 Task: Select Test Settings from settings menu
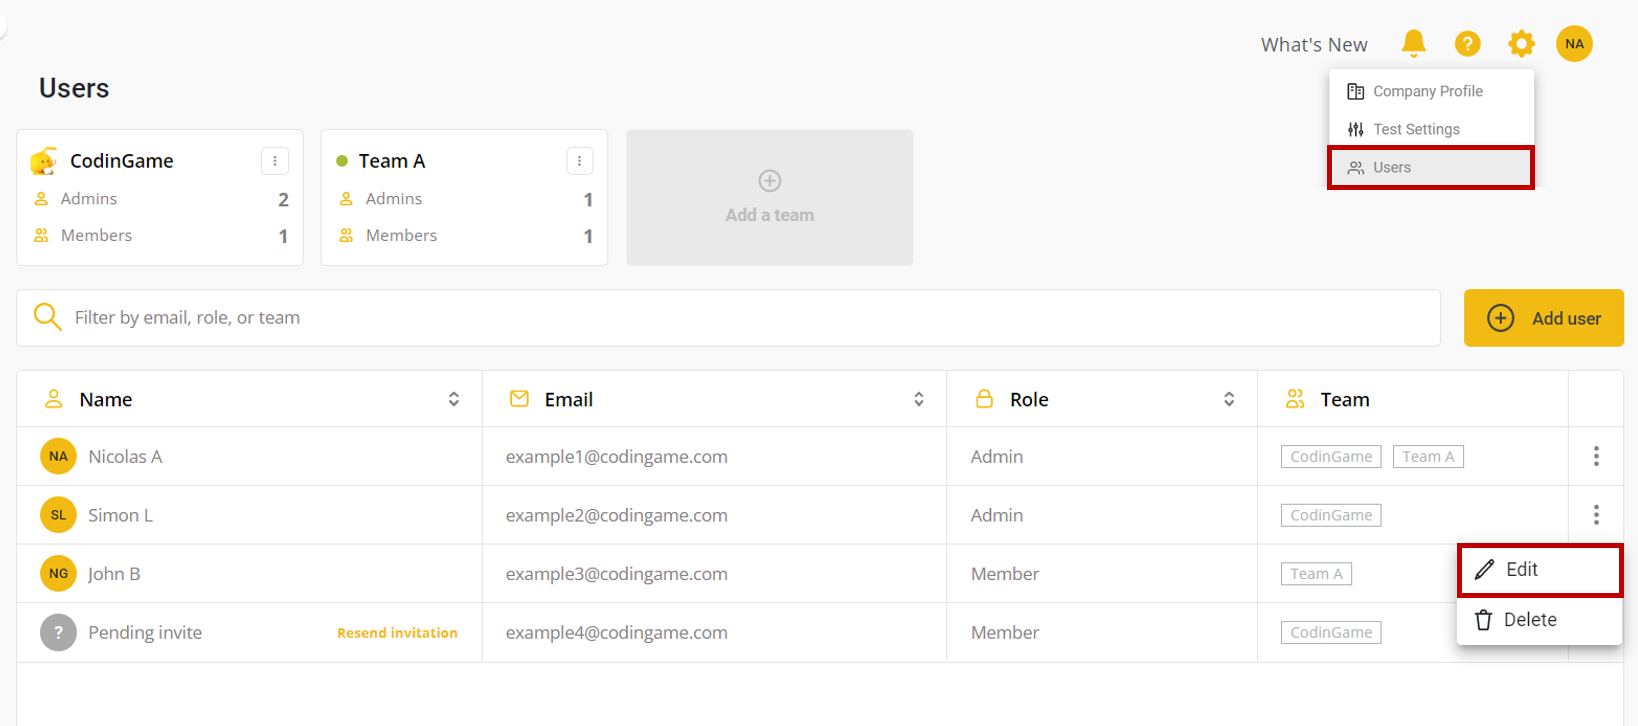pos(1416,129)
